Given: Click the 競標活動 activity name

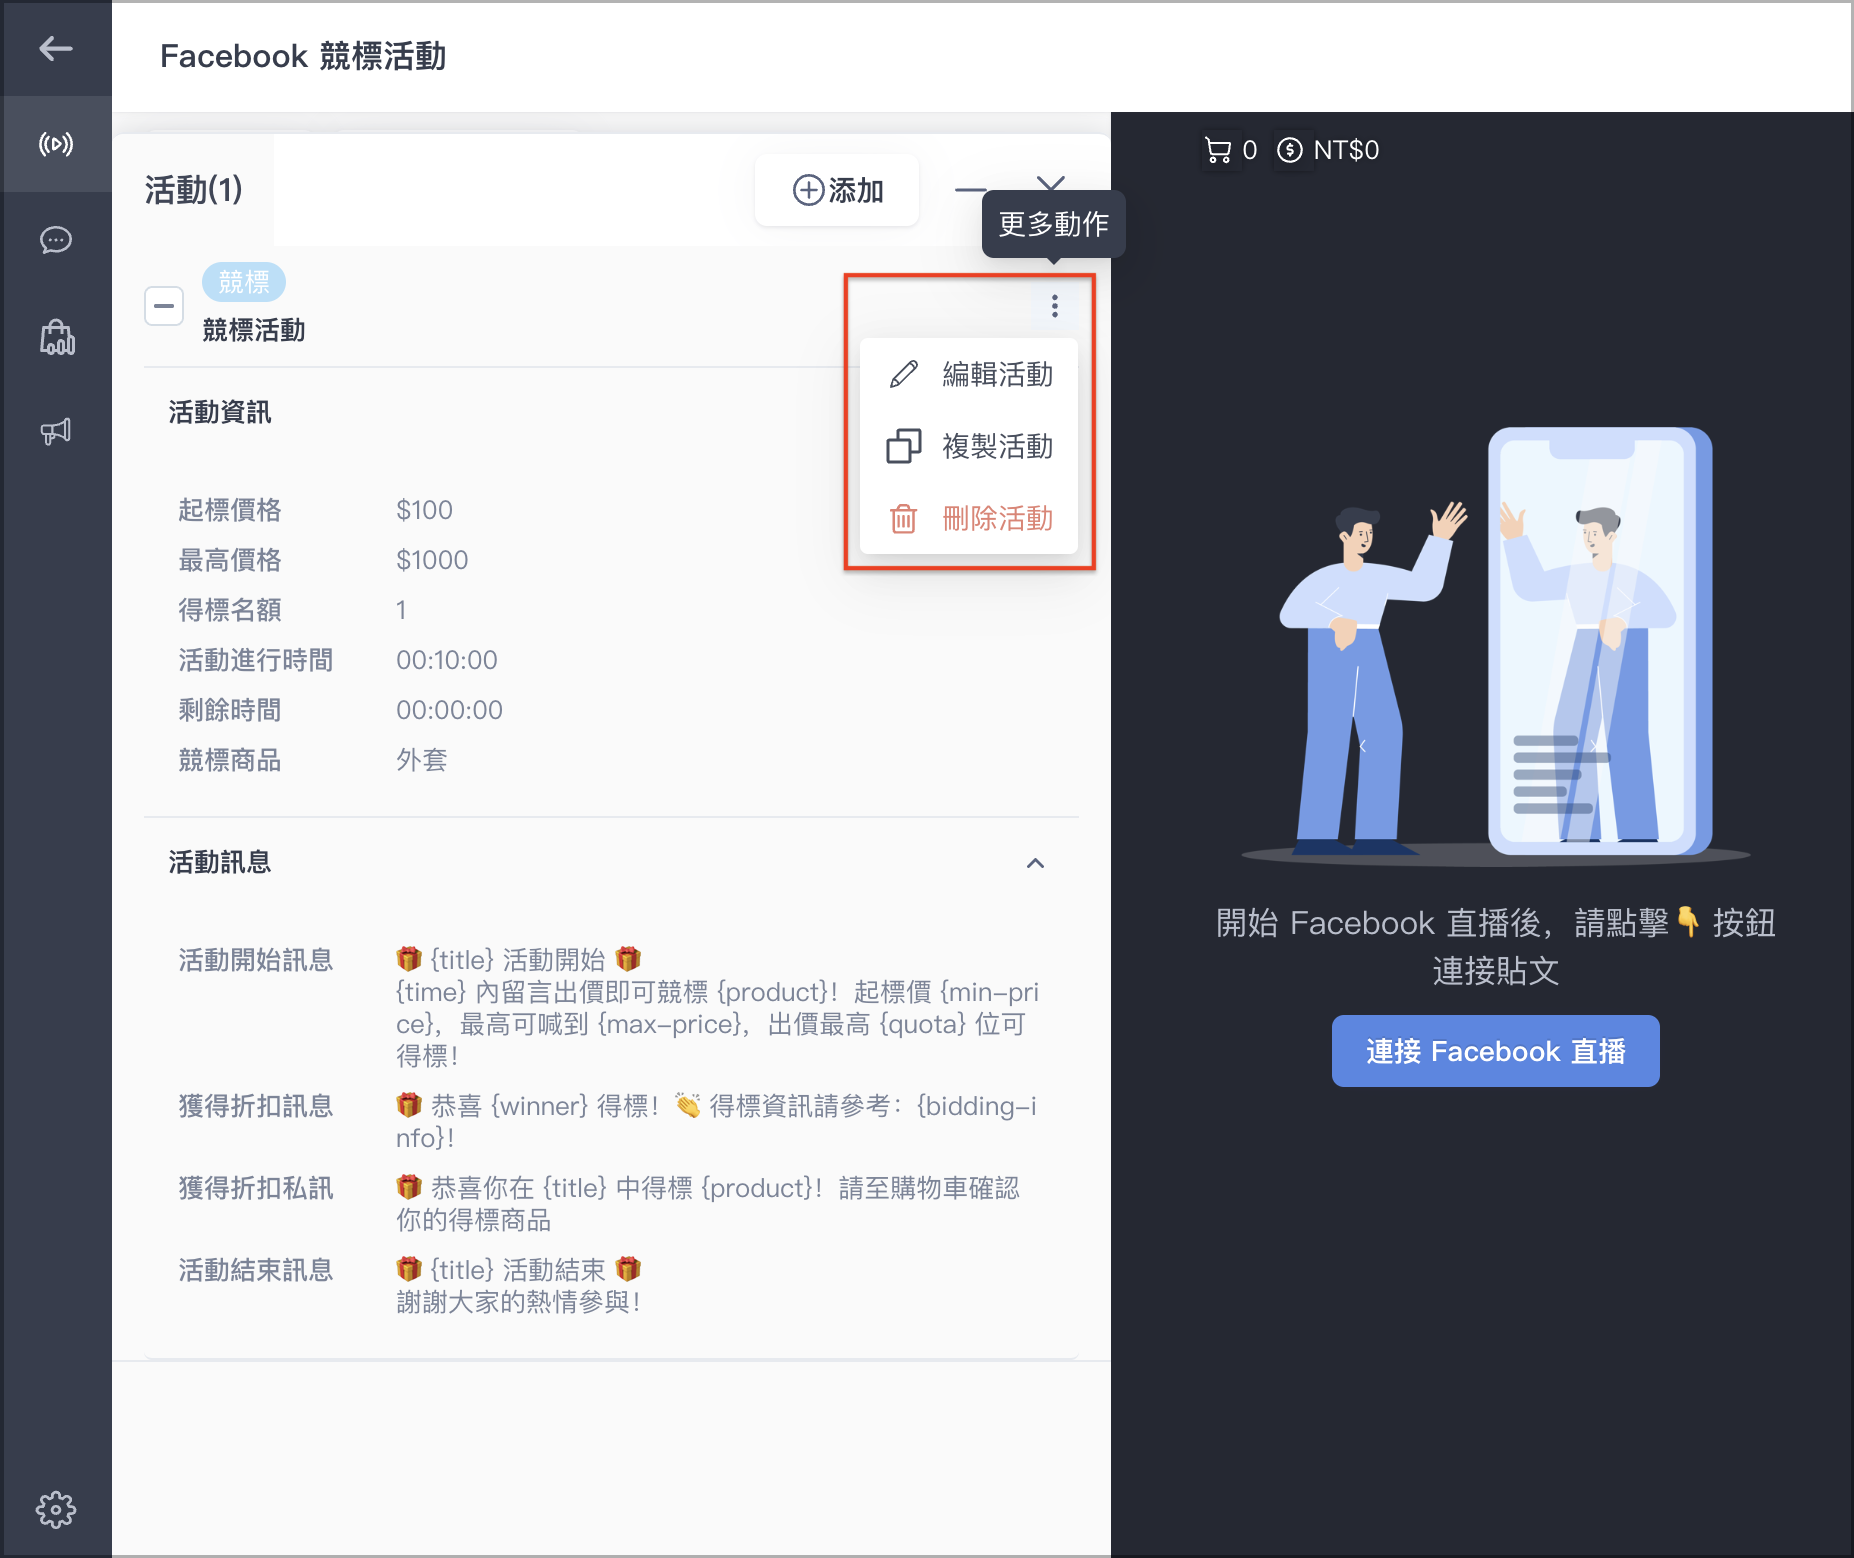Looking at the screenshot, I should point(254,330).
